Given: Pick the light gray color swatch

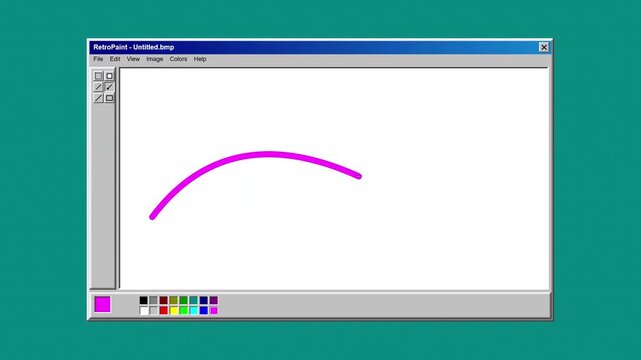Looking at the screenshot, I should point(153,311).
